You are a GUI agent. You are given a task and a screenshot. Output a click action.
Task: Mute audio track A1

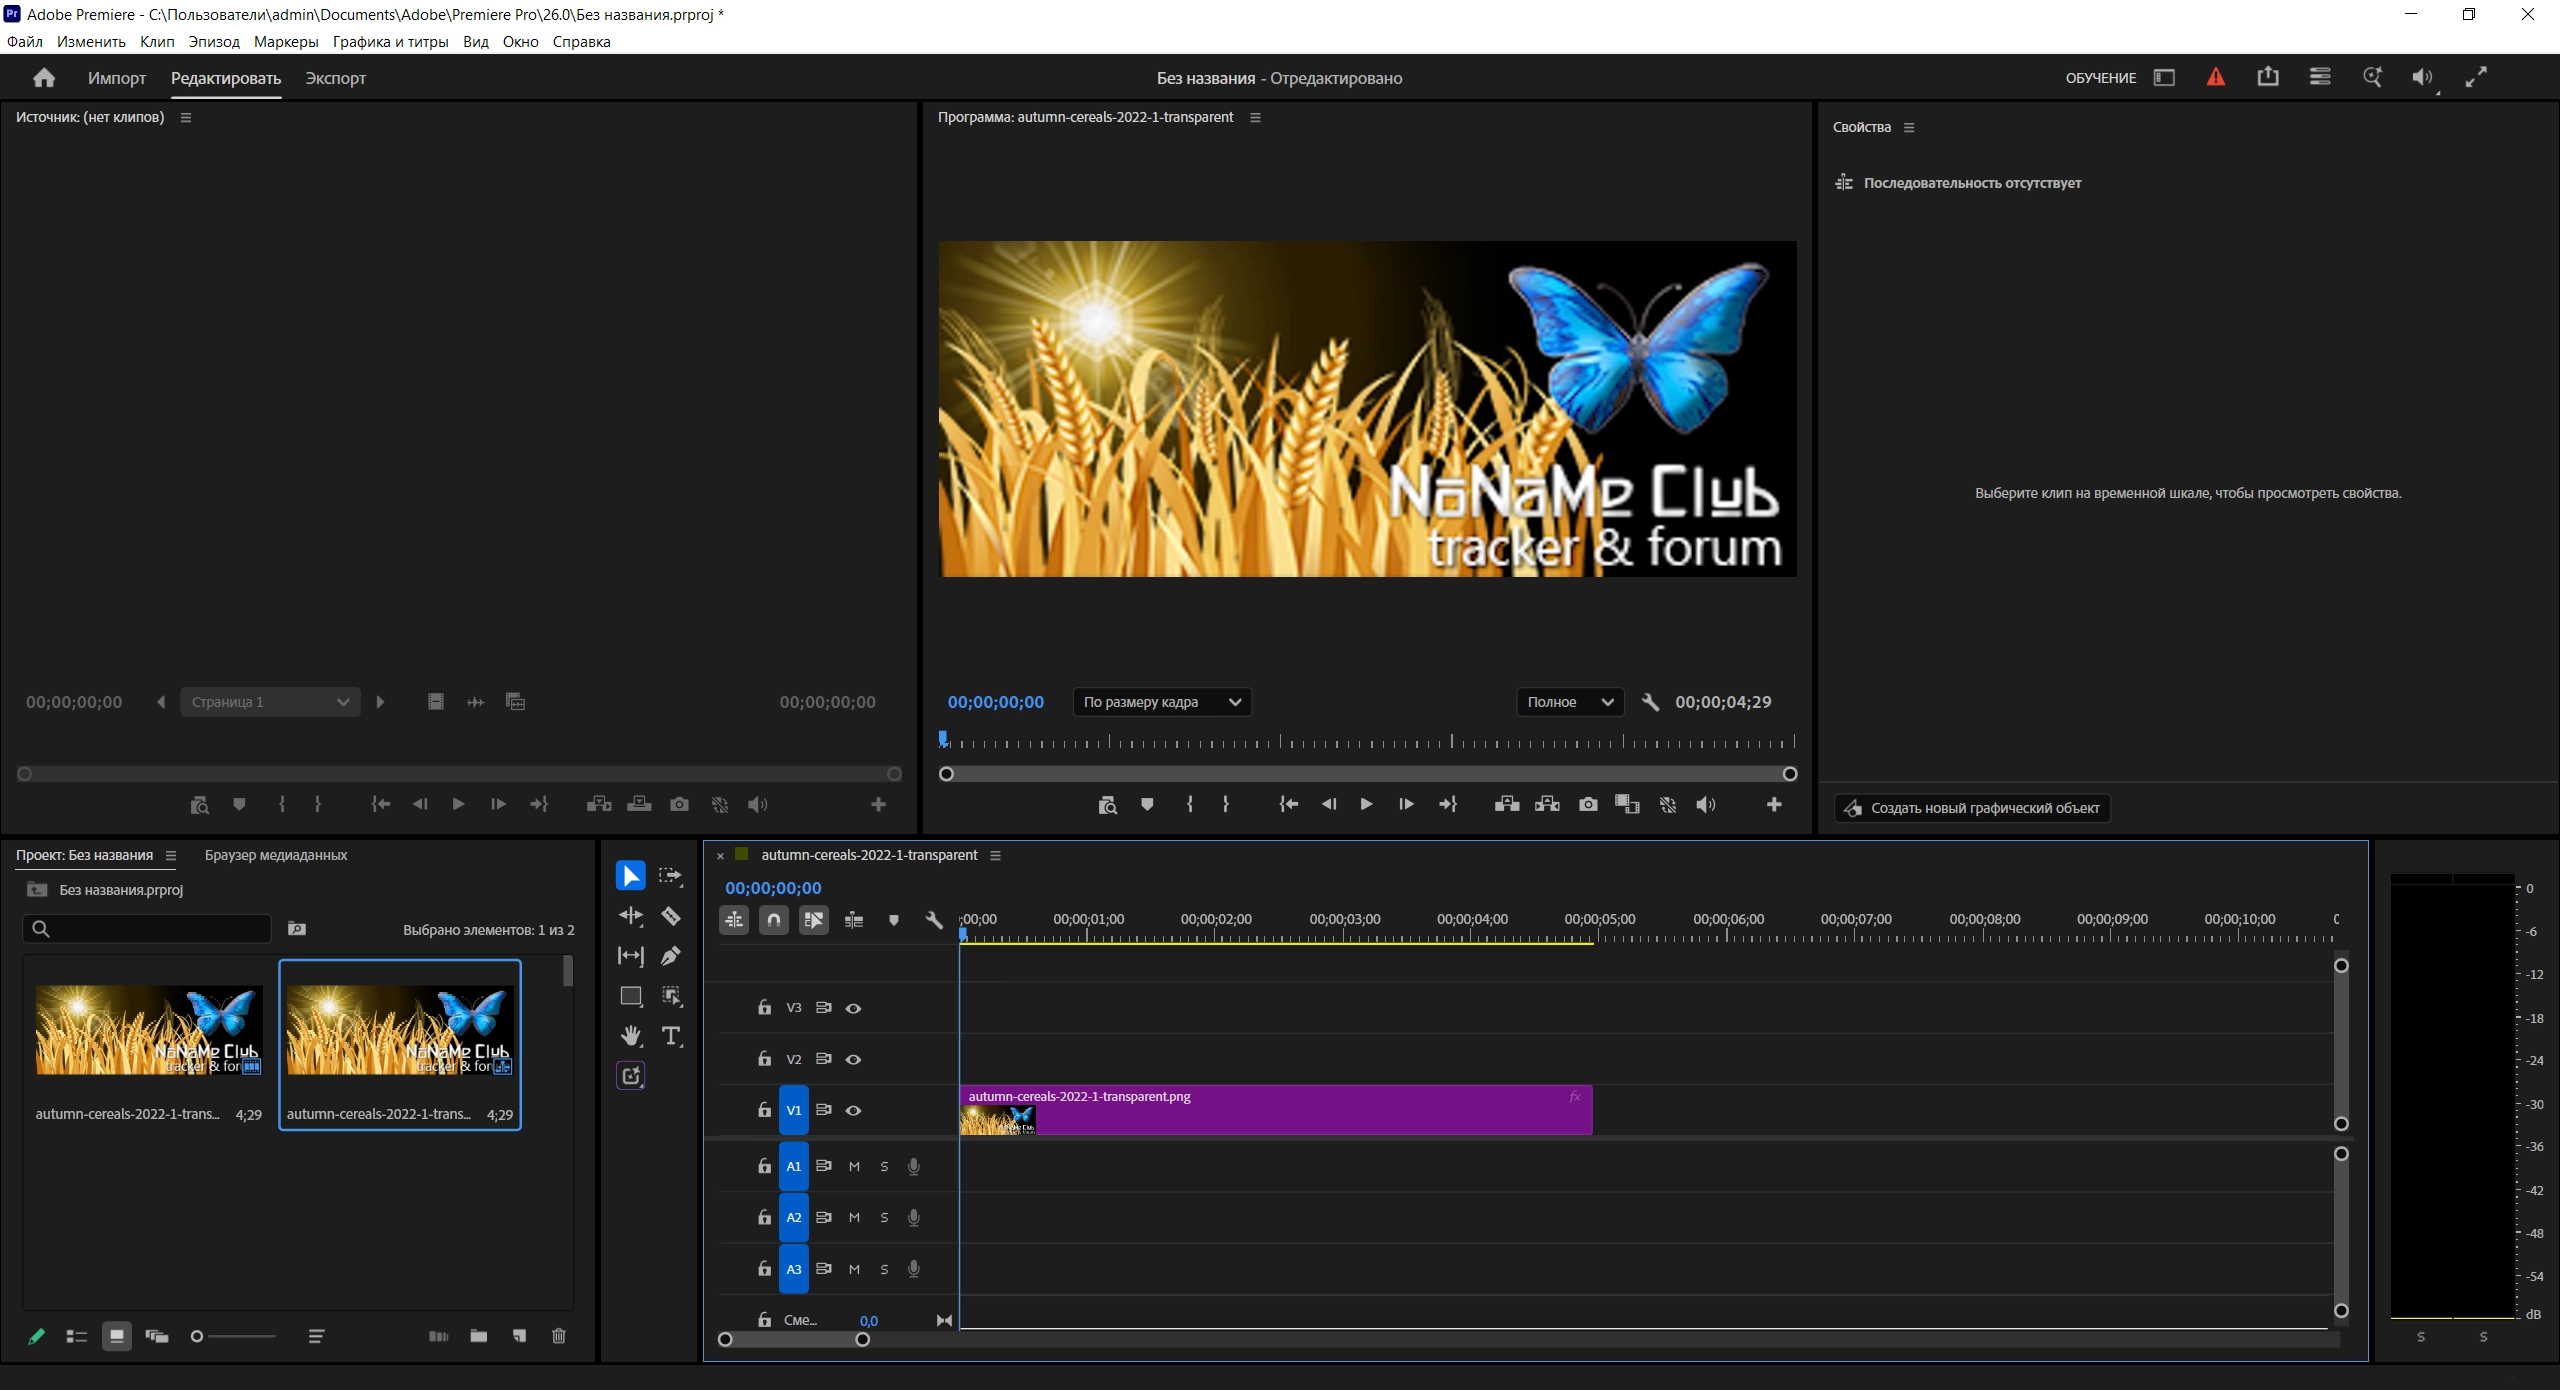tap(854, 1166)
